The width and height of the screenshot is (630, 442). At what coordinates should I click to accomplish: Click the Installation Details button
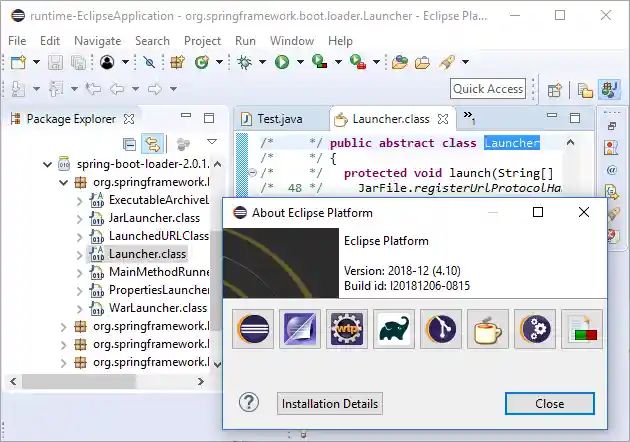330,404
